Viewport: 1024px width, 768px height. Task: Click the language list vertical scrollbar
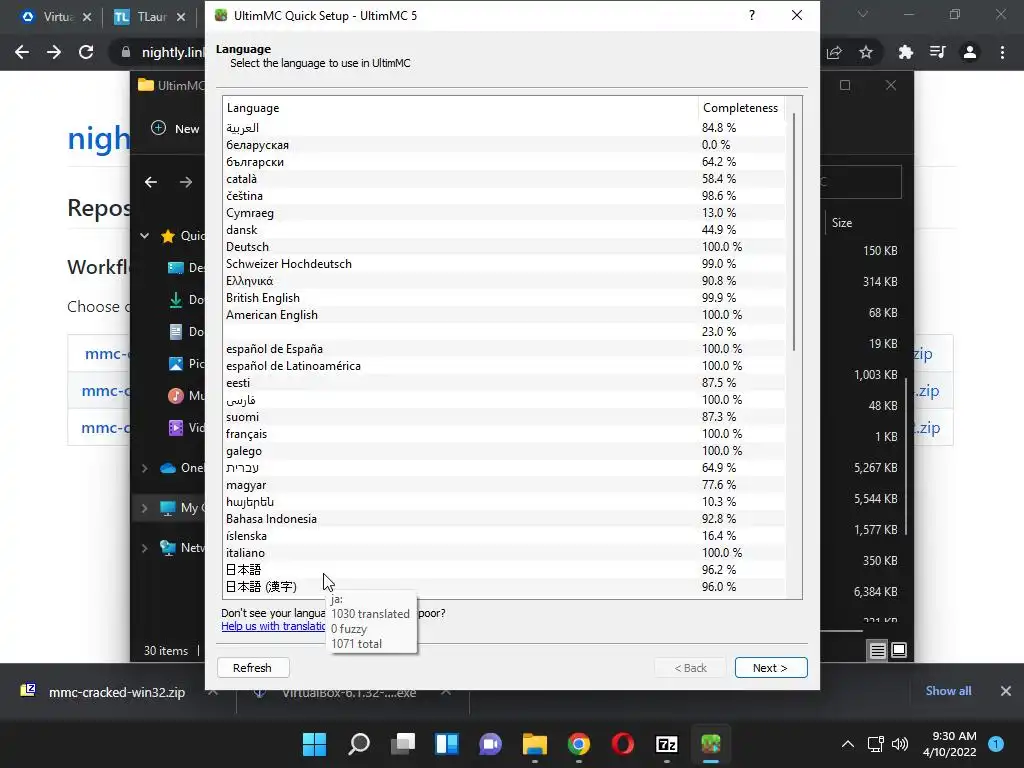[x=793, y=232]
